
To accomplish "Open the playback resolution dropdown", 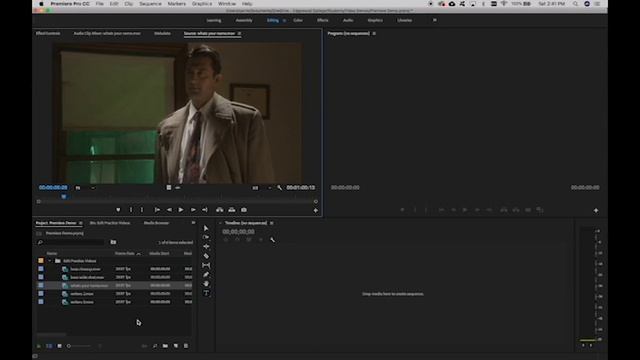I will (262, 188).
